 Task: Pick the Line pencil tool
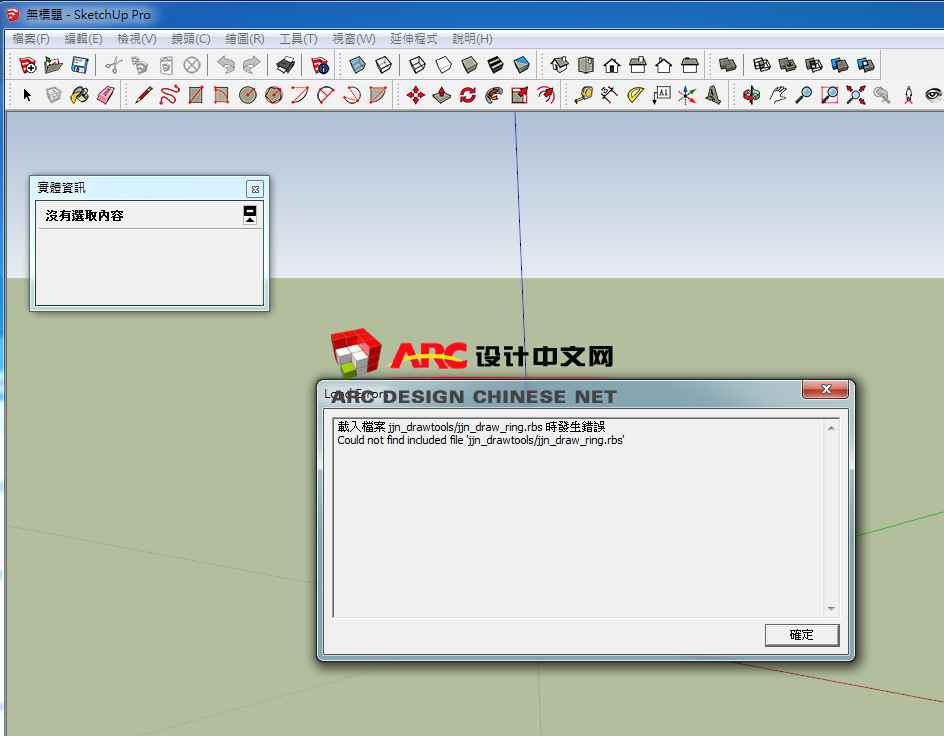[x=143, y=95]
